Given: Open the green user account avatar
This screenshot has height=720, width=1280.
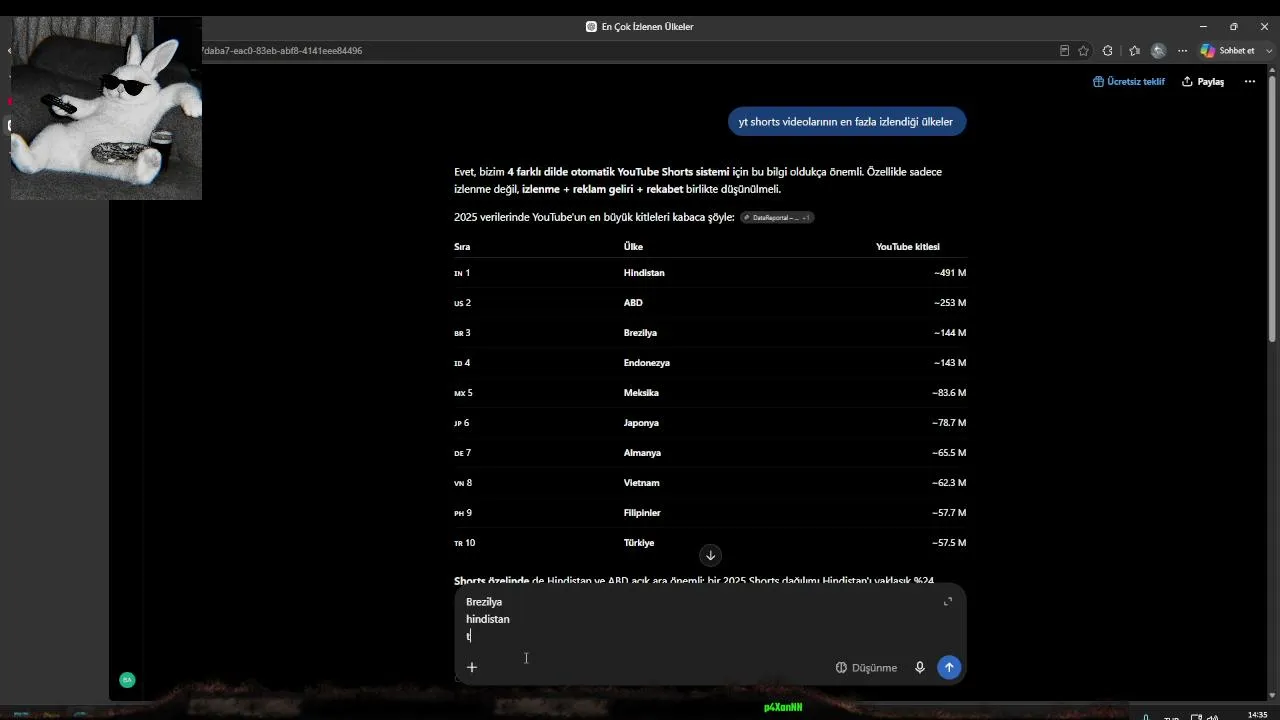Looking at the screenshot, I should (127, 680).
